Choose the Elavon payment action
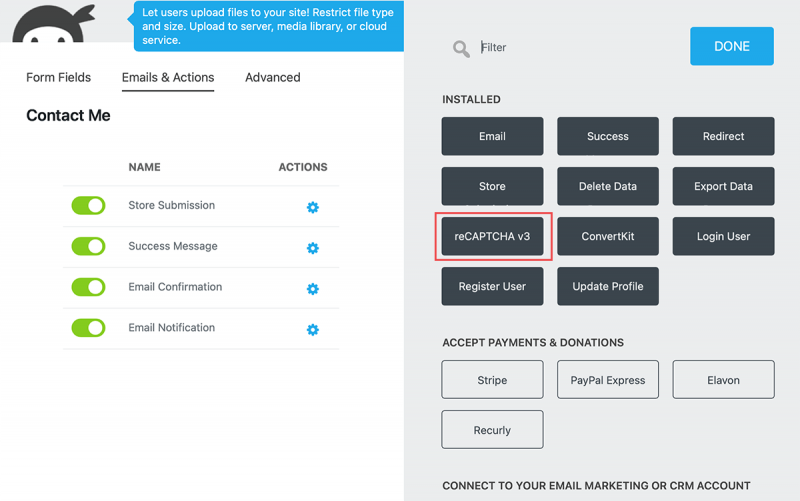This screenshot has height=501, width=800. click(x=723, y=380)
